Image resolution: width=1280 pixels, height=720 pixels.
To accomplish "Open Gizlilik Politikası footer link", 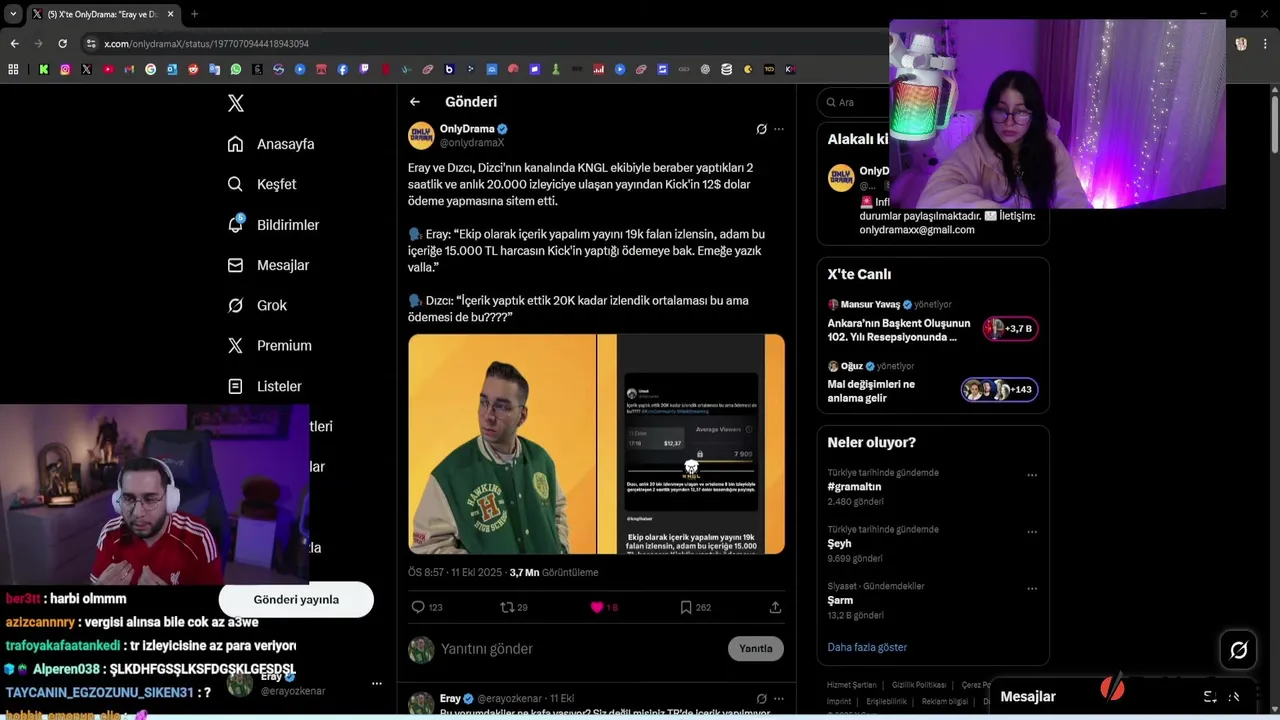I will tap(919, 685).
